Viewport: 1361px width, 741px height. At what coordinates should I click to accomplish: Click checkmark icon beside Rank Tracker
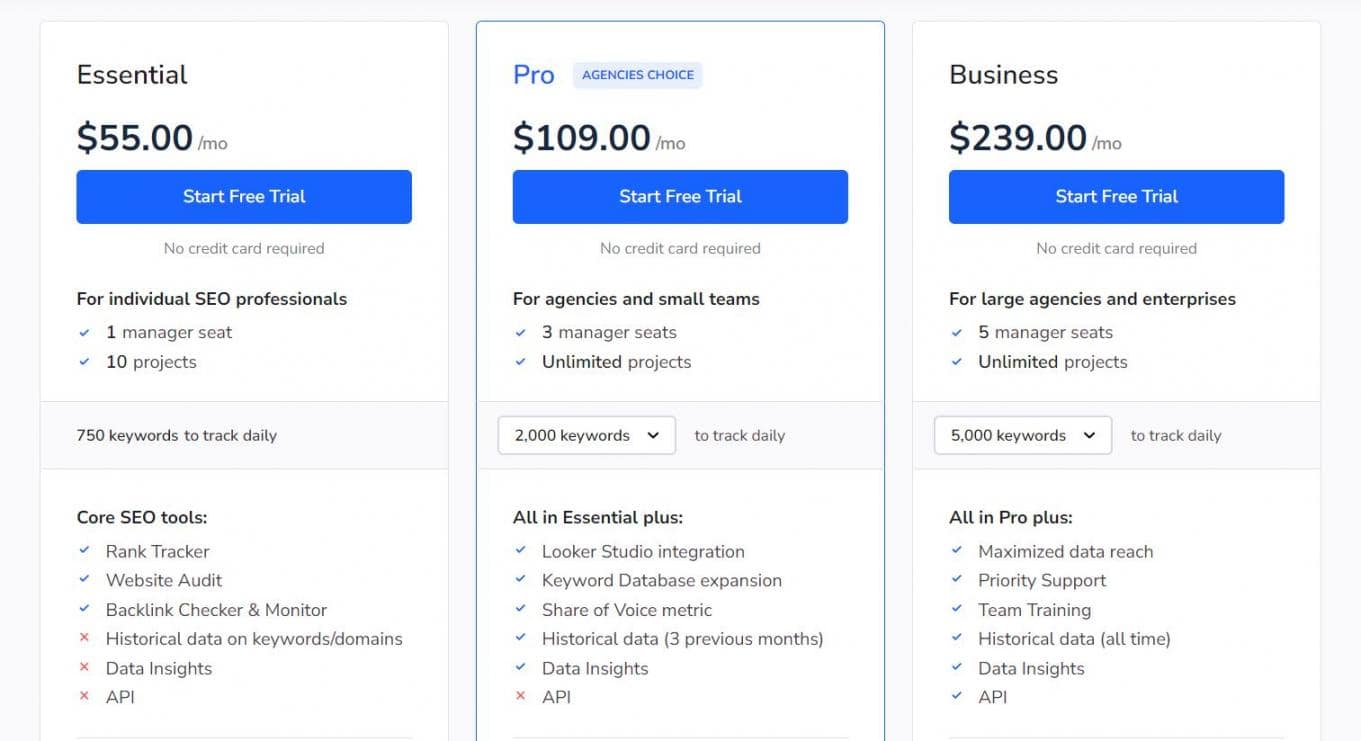pyautogui.click(x=85, y=551)
